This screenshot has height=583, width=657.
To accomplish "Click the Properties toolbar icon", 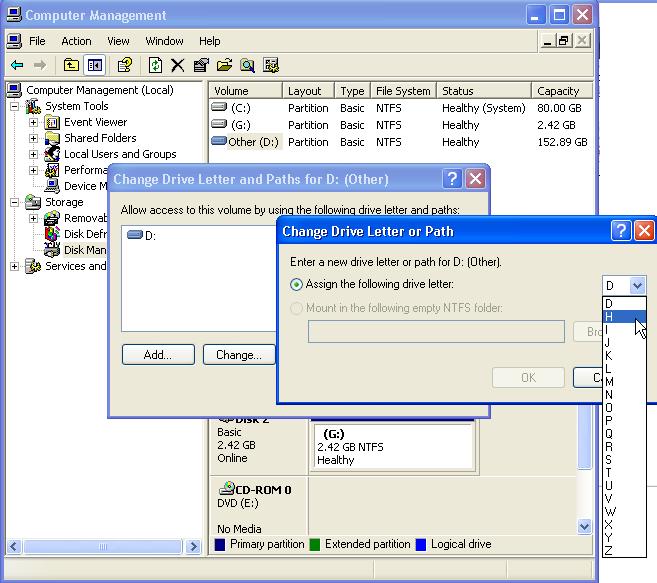I will [x=201, y=65].
